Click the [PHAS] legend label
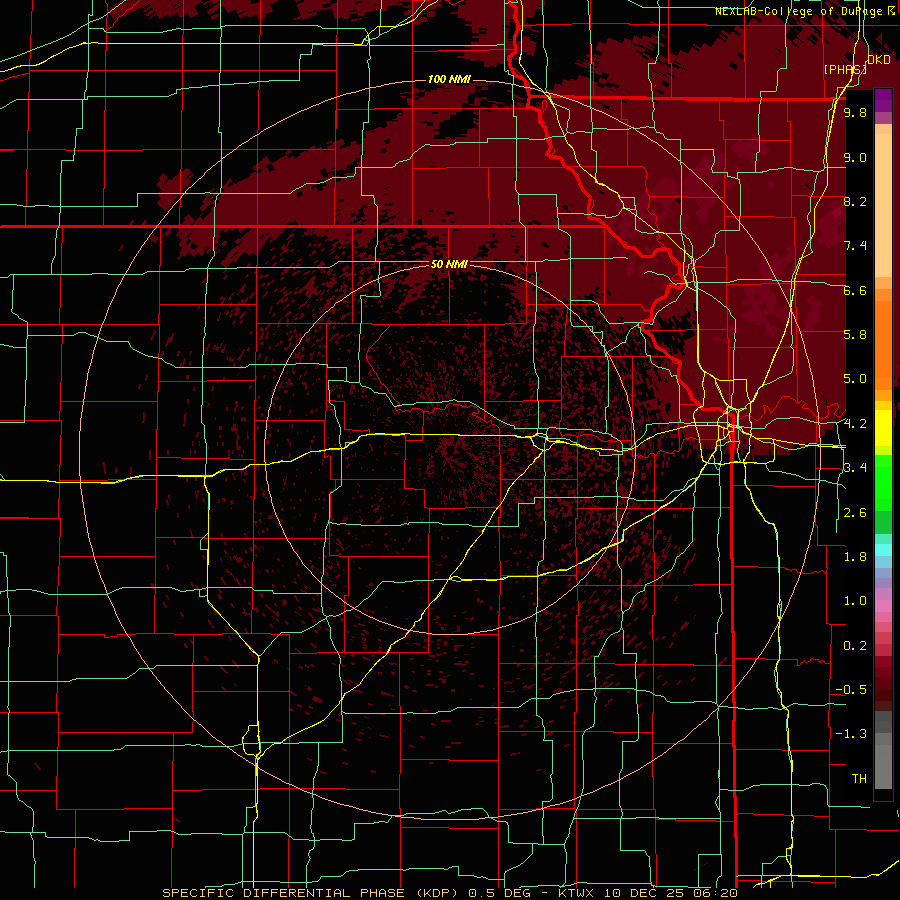This screenshot has height=900, width=900. coord(845,69)
